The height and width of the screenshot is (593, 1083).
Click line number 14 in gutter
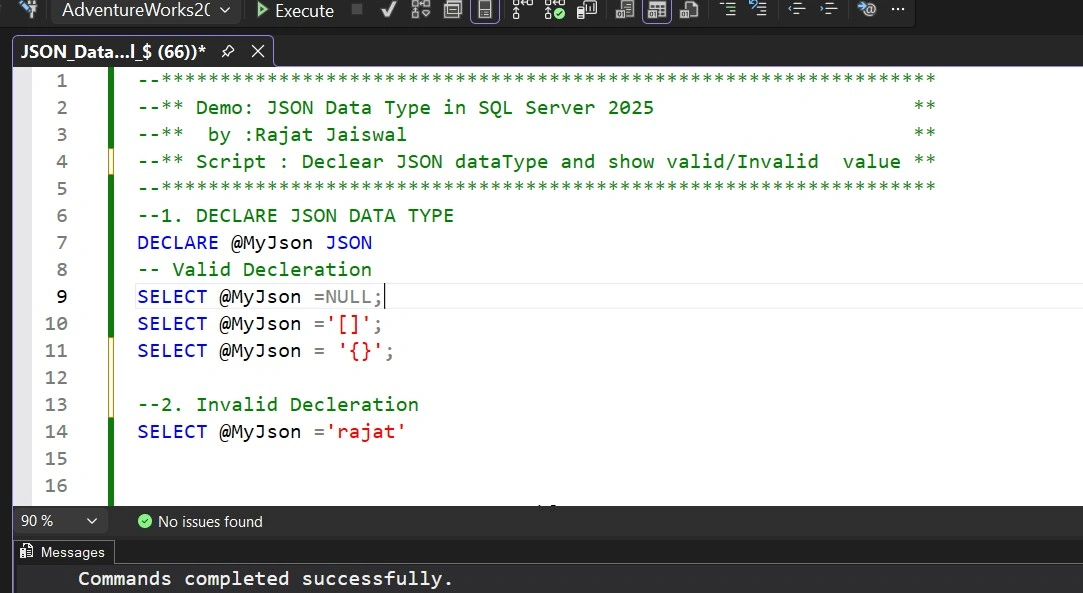pyautogui.click(x=56, y=432)
